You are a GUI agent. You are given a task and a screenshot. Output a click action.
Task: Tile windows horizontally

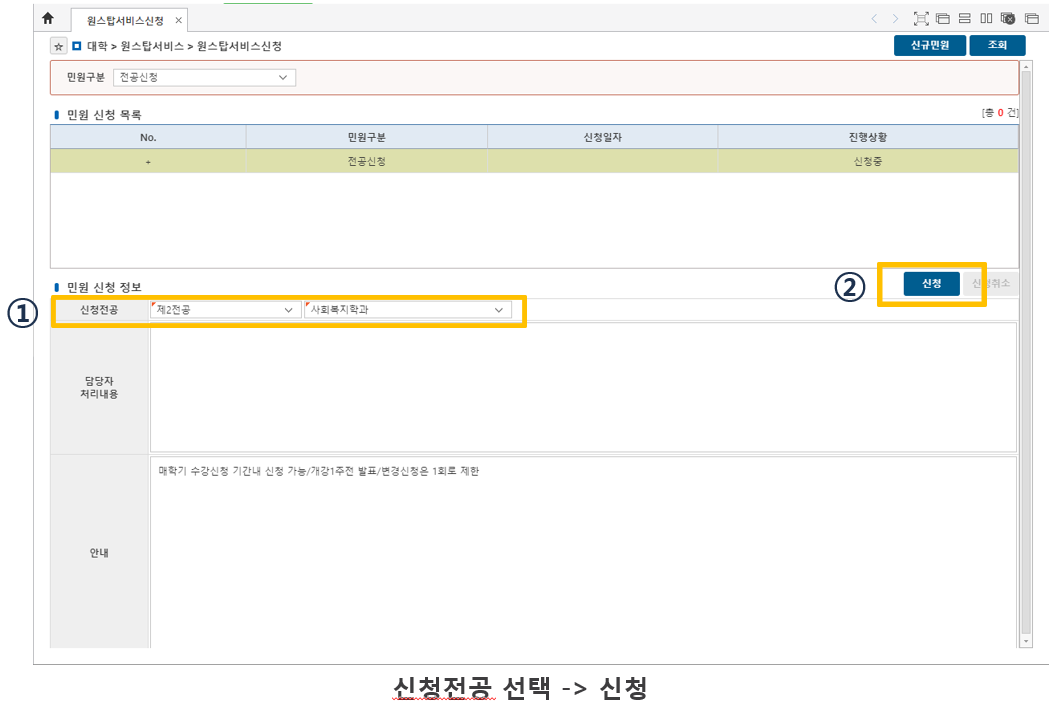click(x=965, y=19)
